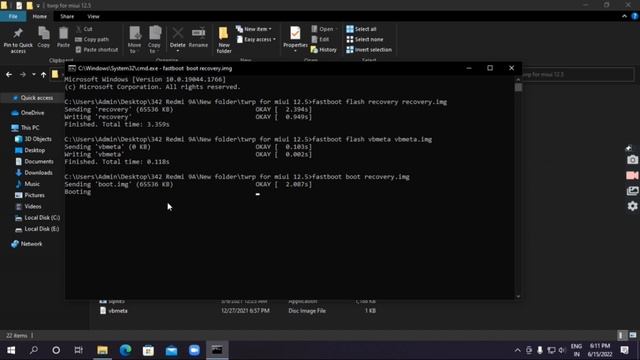
Task: Create a New folder from ribbon
Action: [224, 40]
